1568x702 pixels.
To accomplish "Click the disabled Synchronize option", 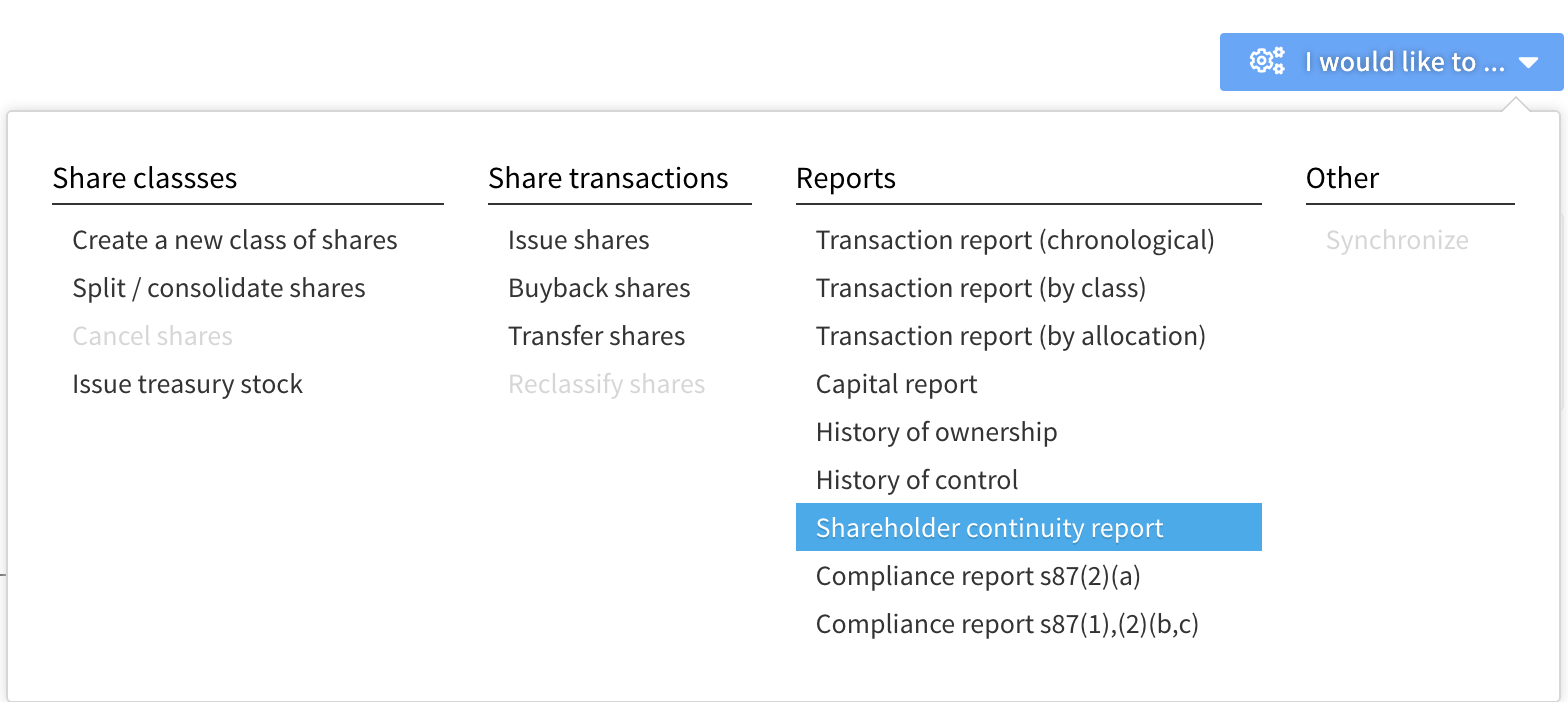I will [1397, 240].
